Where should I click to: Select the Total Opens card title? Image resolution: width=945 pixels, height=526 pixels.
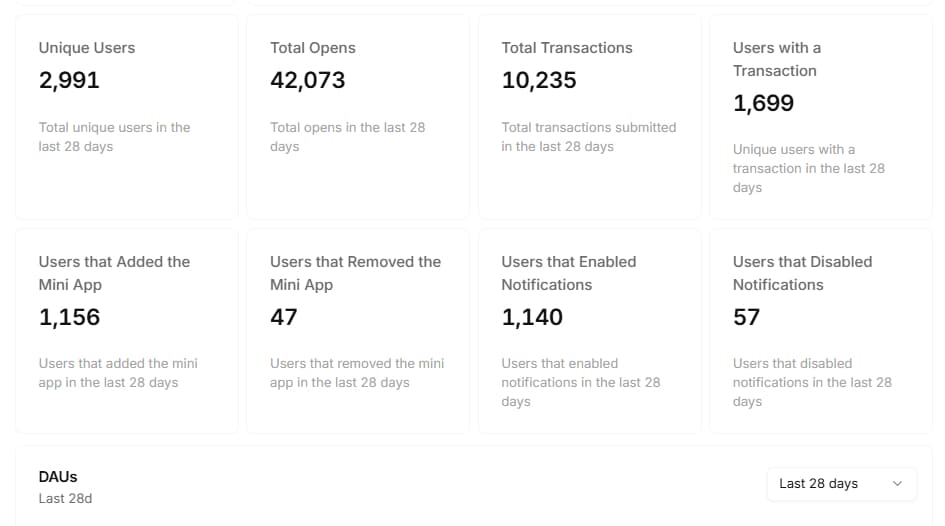pos(313,48)
